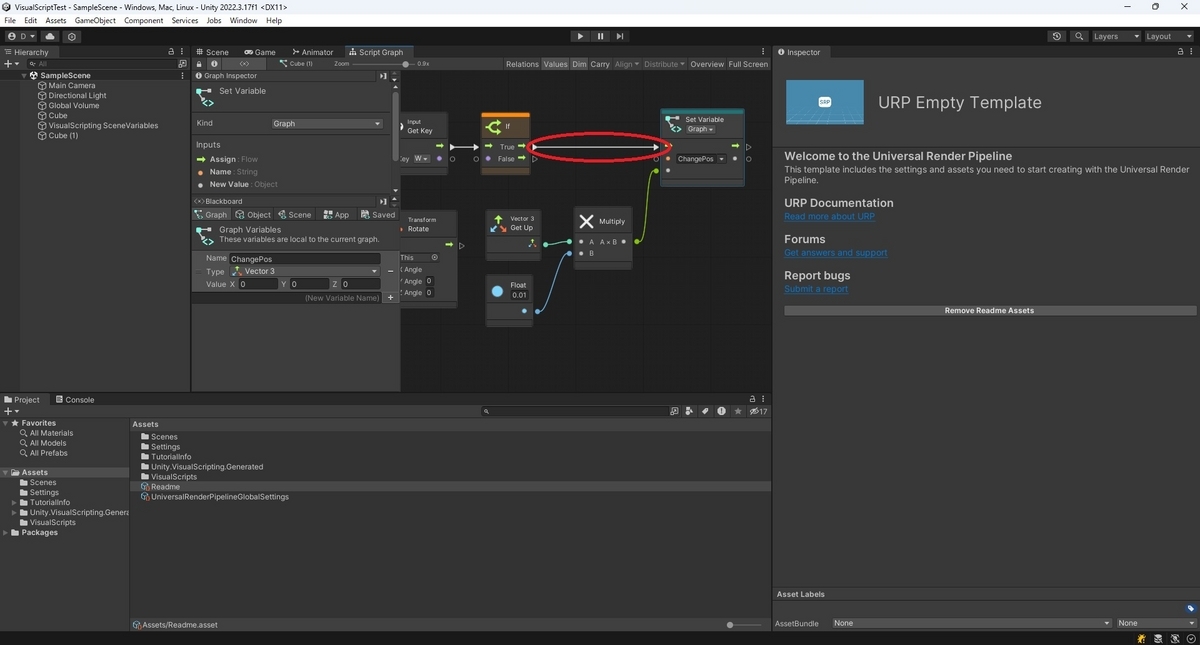Click the asset labels tag icon
This screenshot has width=1200, height=645.
click(1191, 608)
